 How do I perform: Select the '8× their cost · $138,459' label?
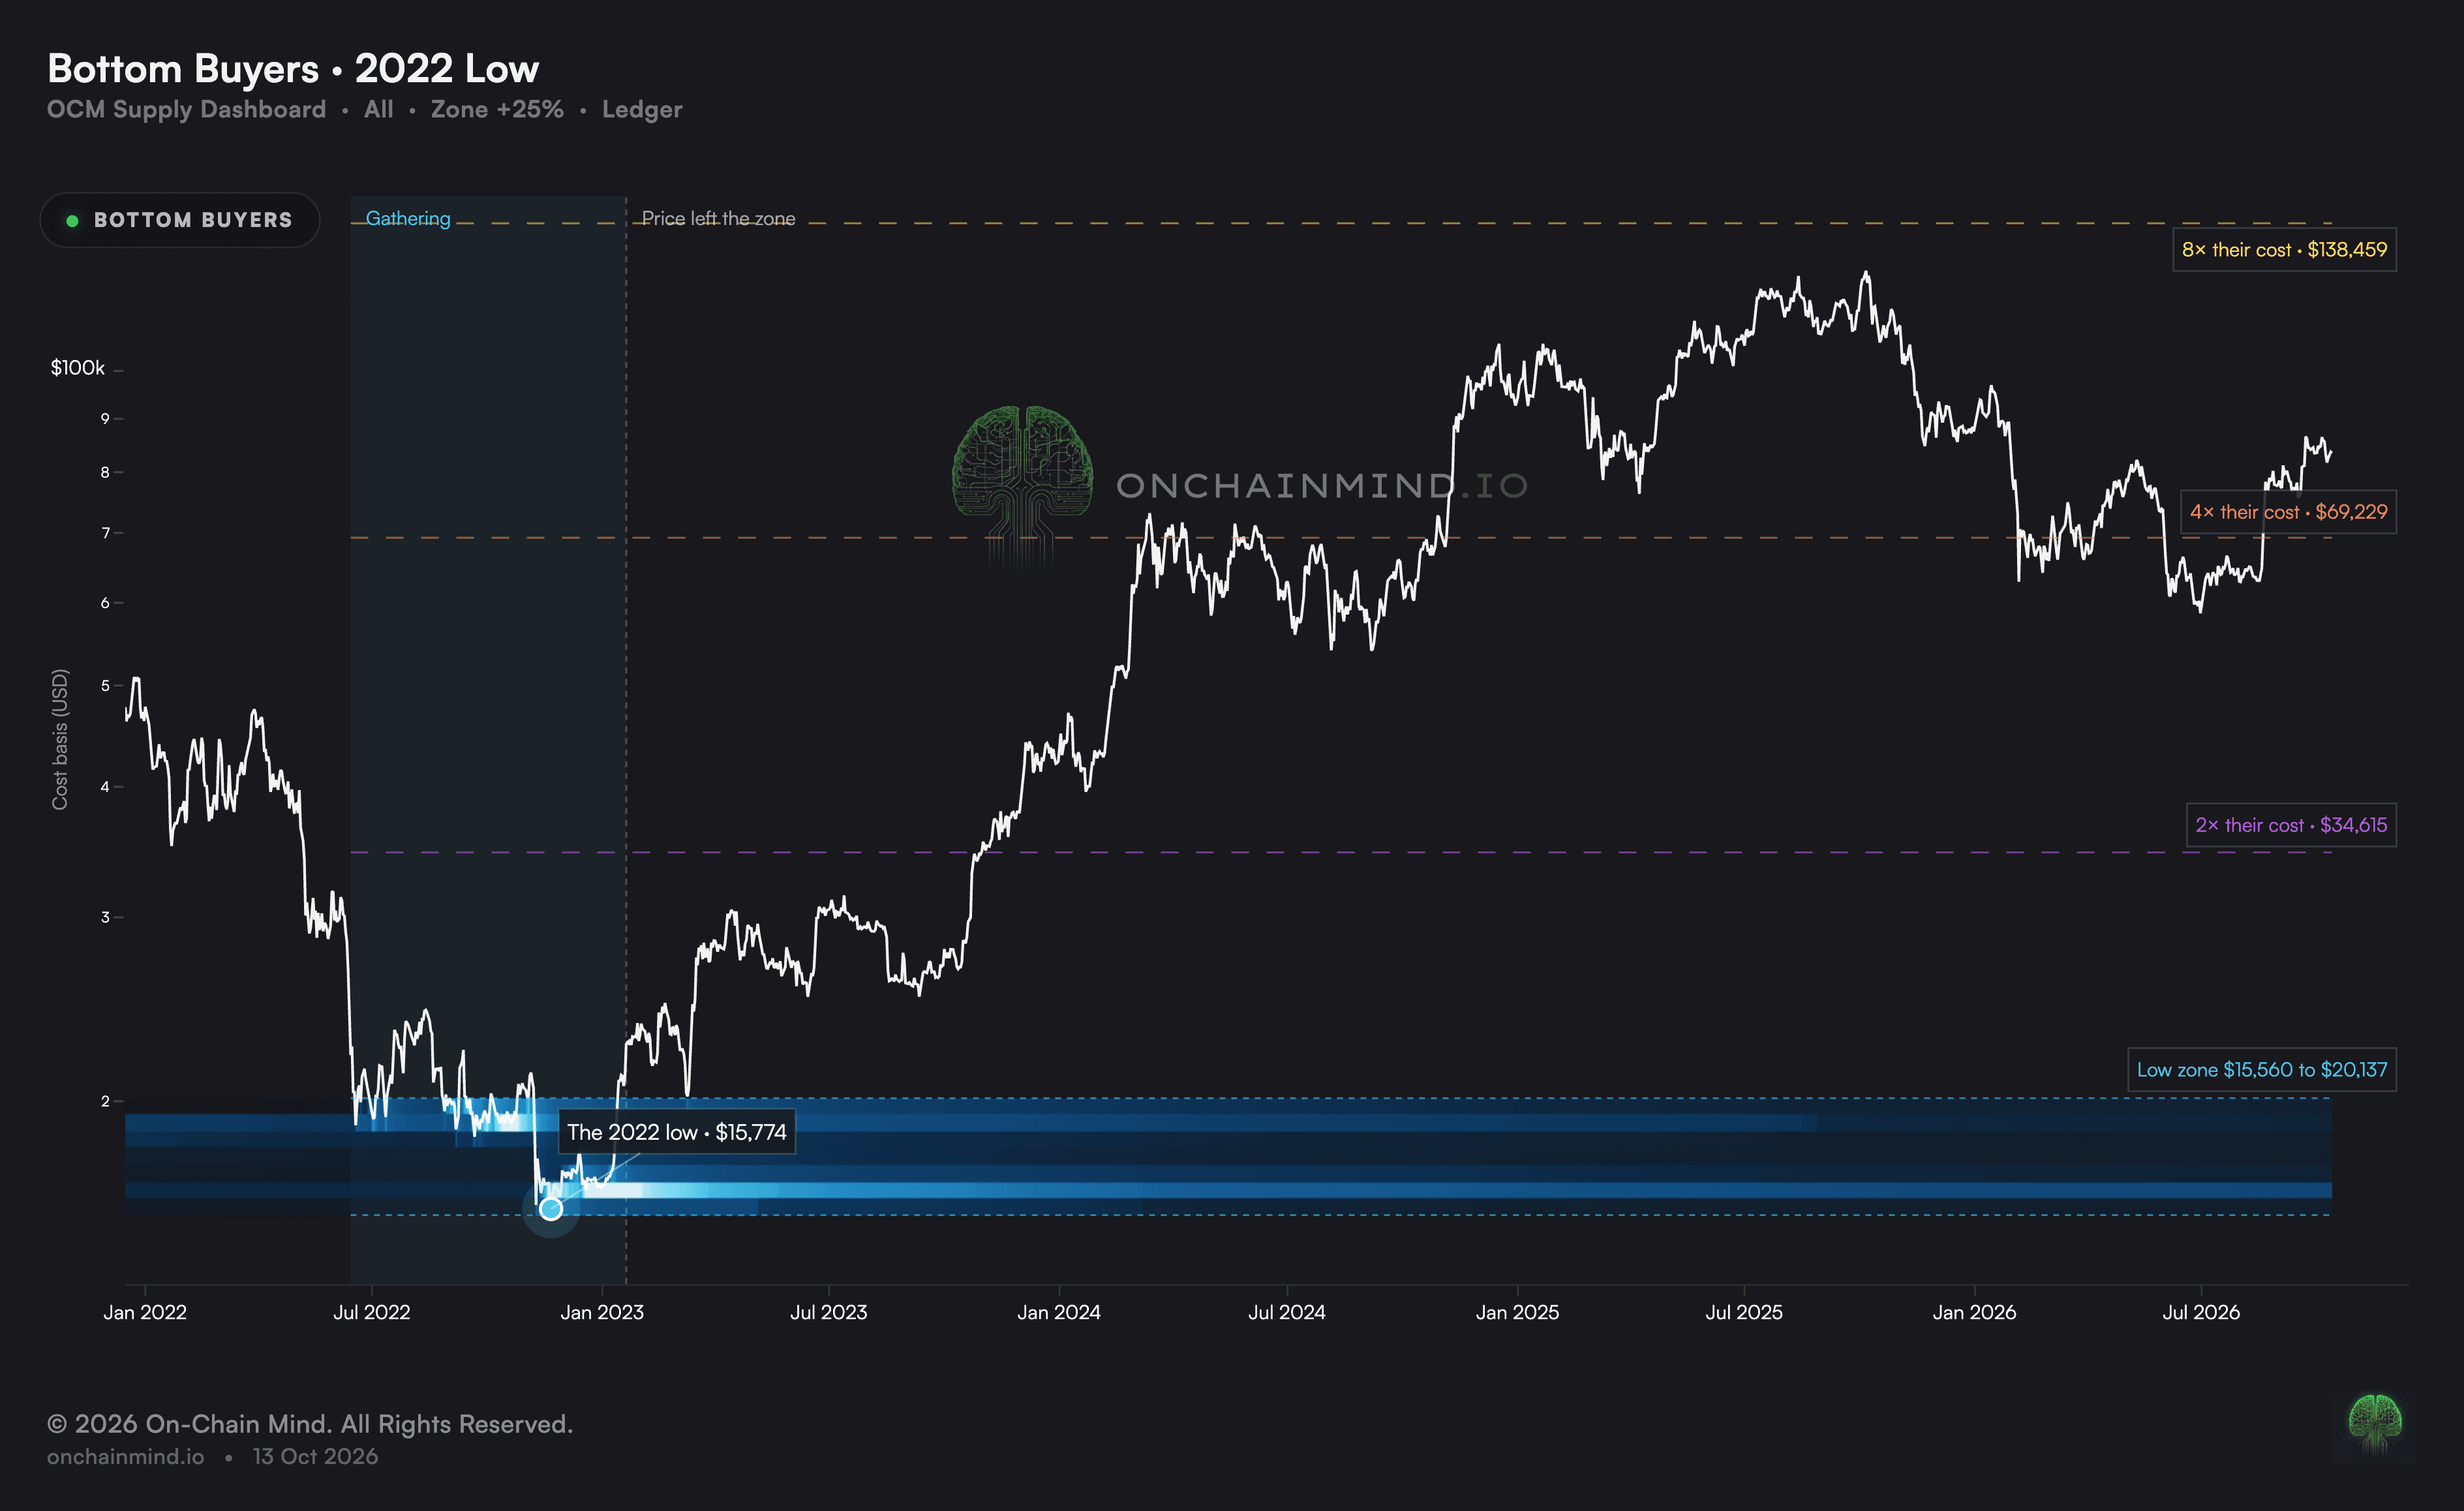(2284, 250)
